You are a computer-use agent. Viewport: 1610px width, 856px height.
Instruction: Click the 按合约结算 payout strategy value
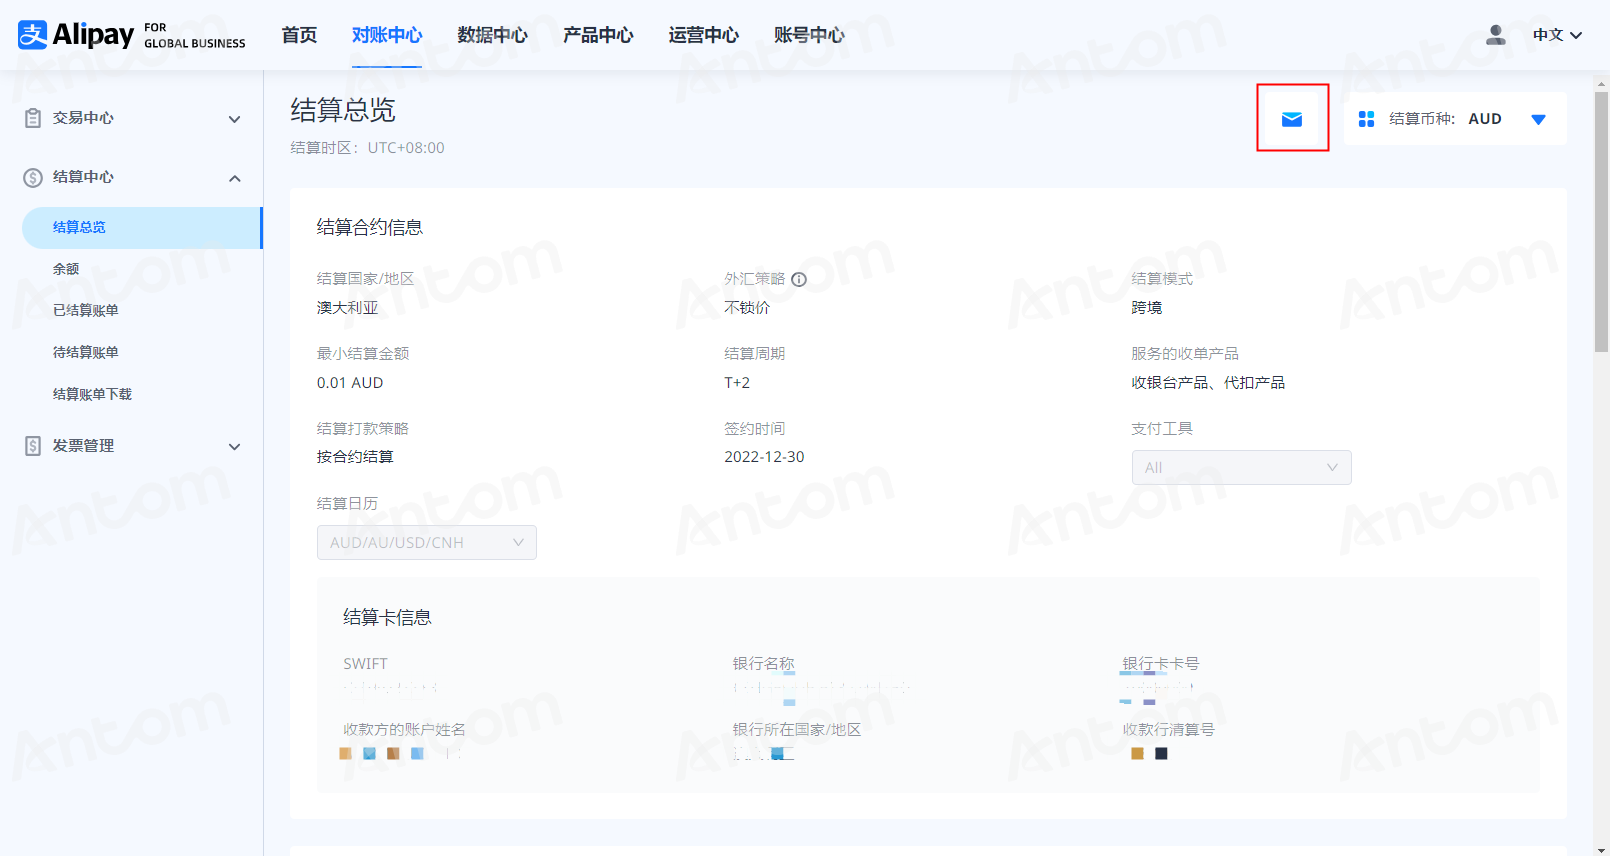coord(355,457)
